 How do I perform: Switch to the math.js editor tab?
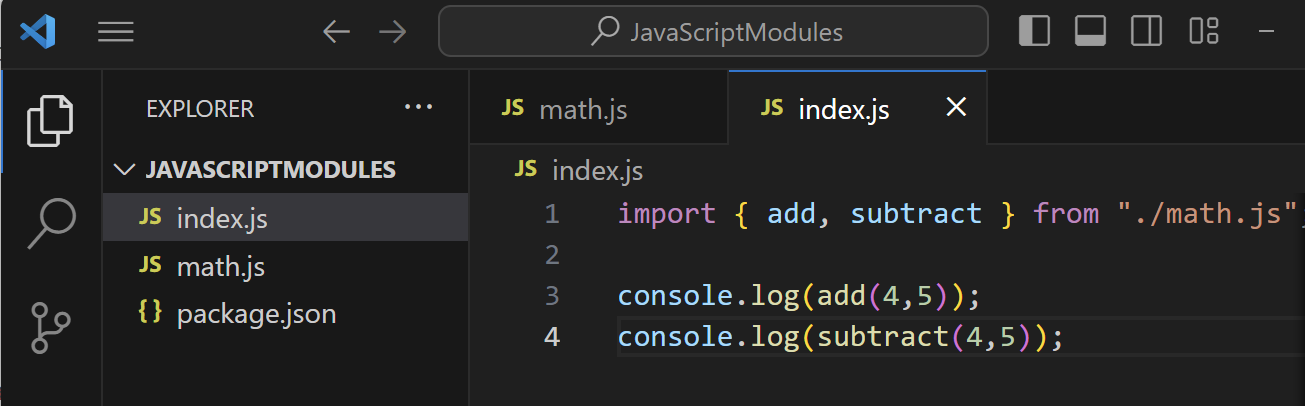tap(599, 108)
